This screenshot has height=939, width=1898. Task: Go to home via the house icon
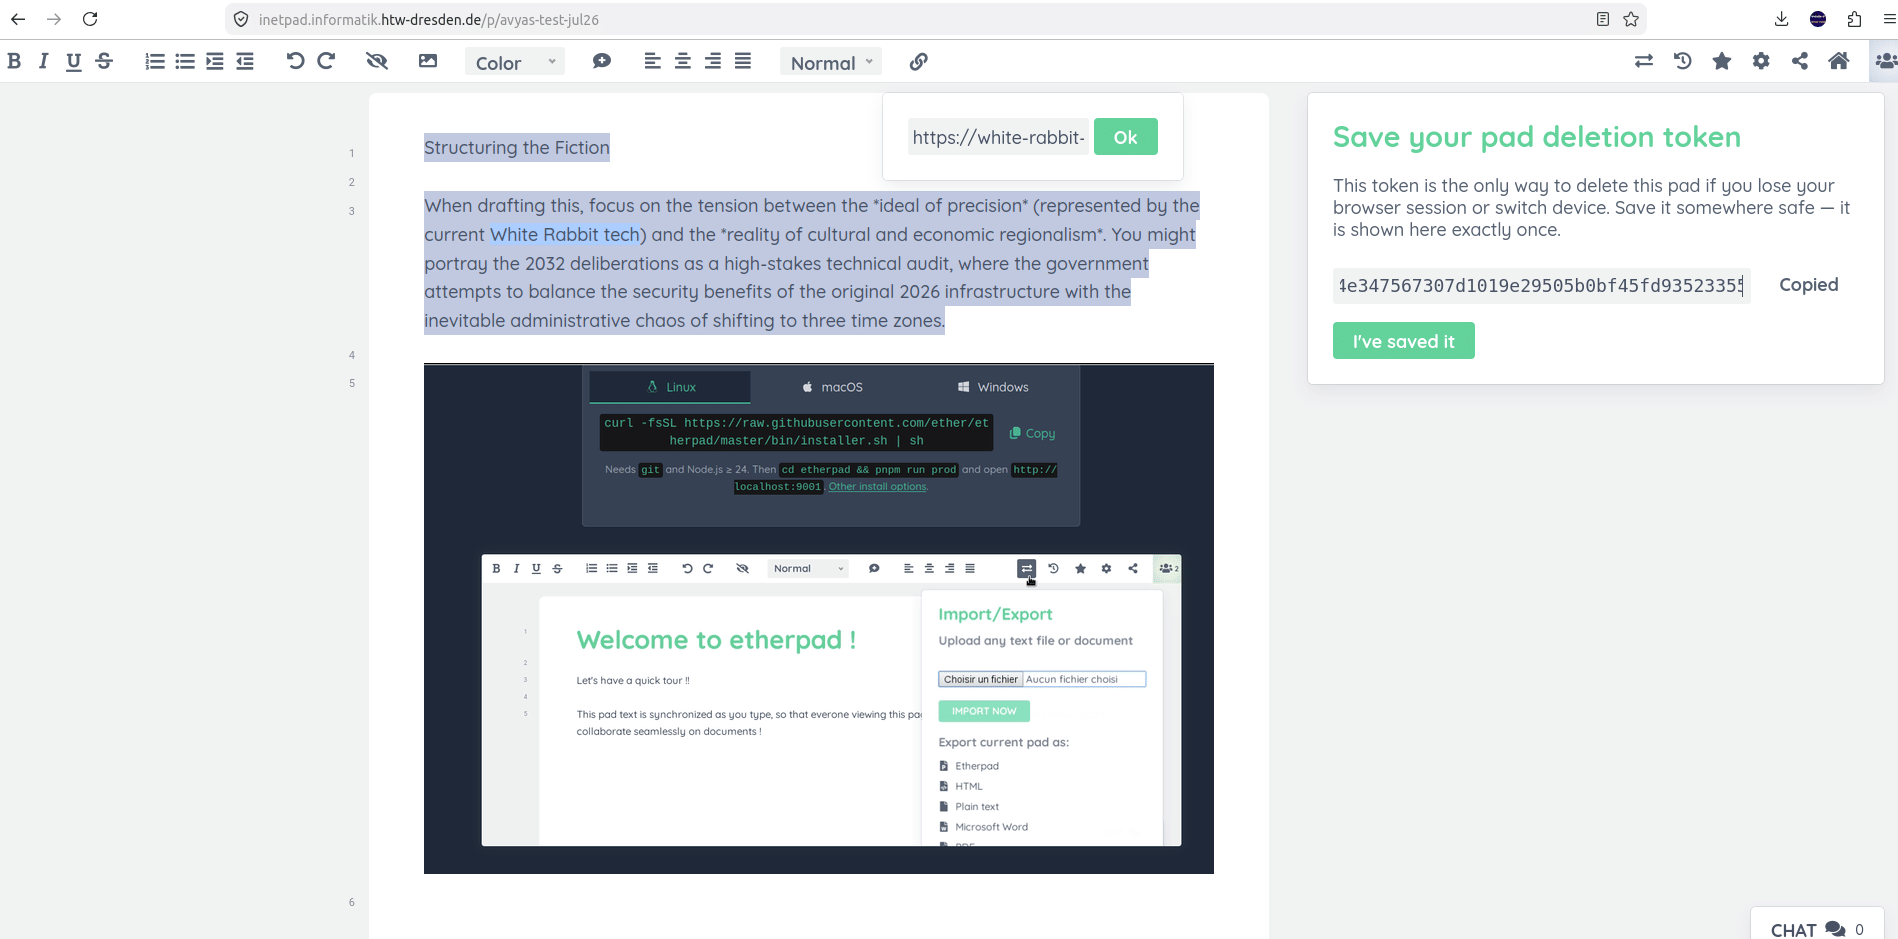coord(1839,61)
